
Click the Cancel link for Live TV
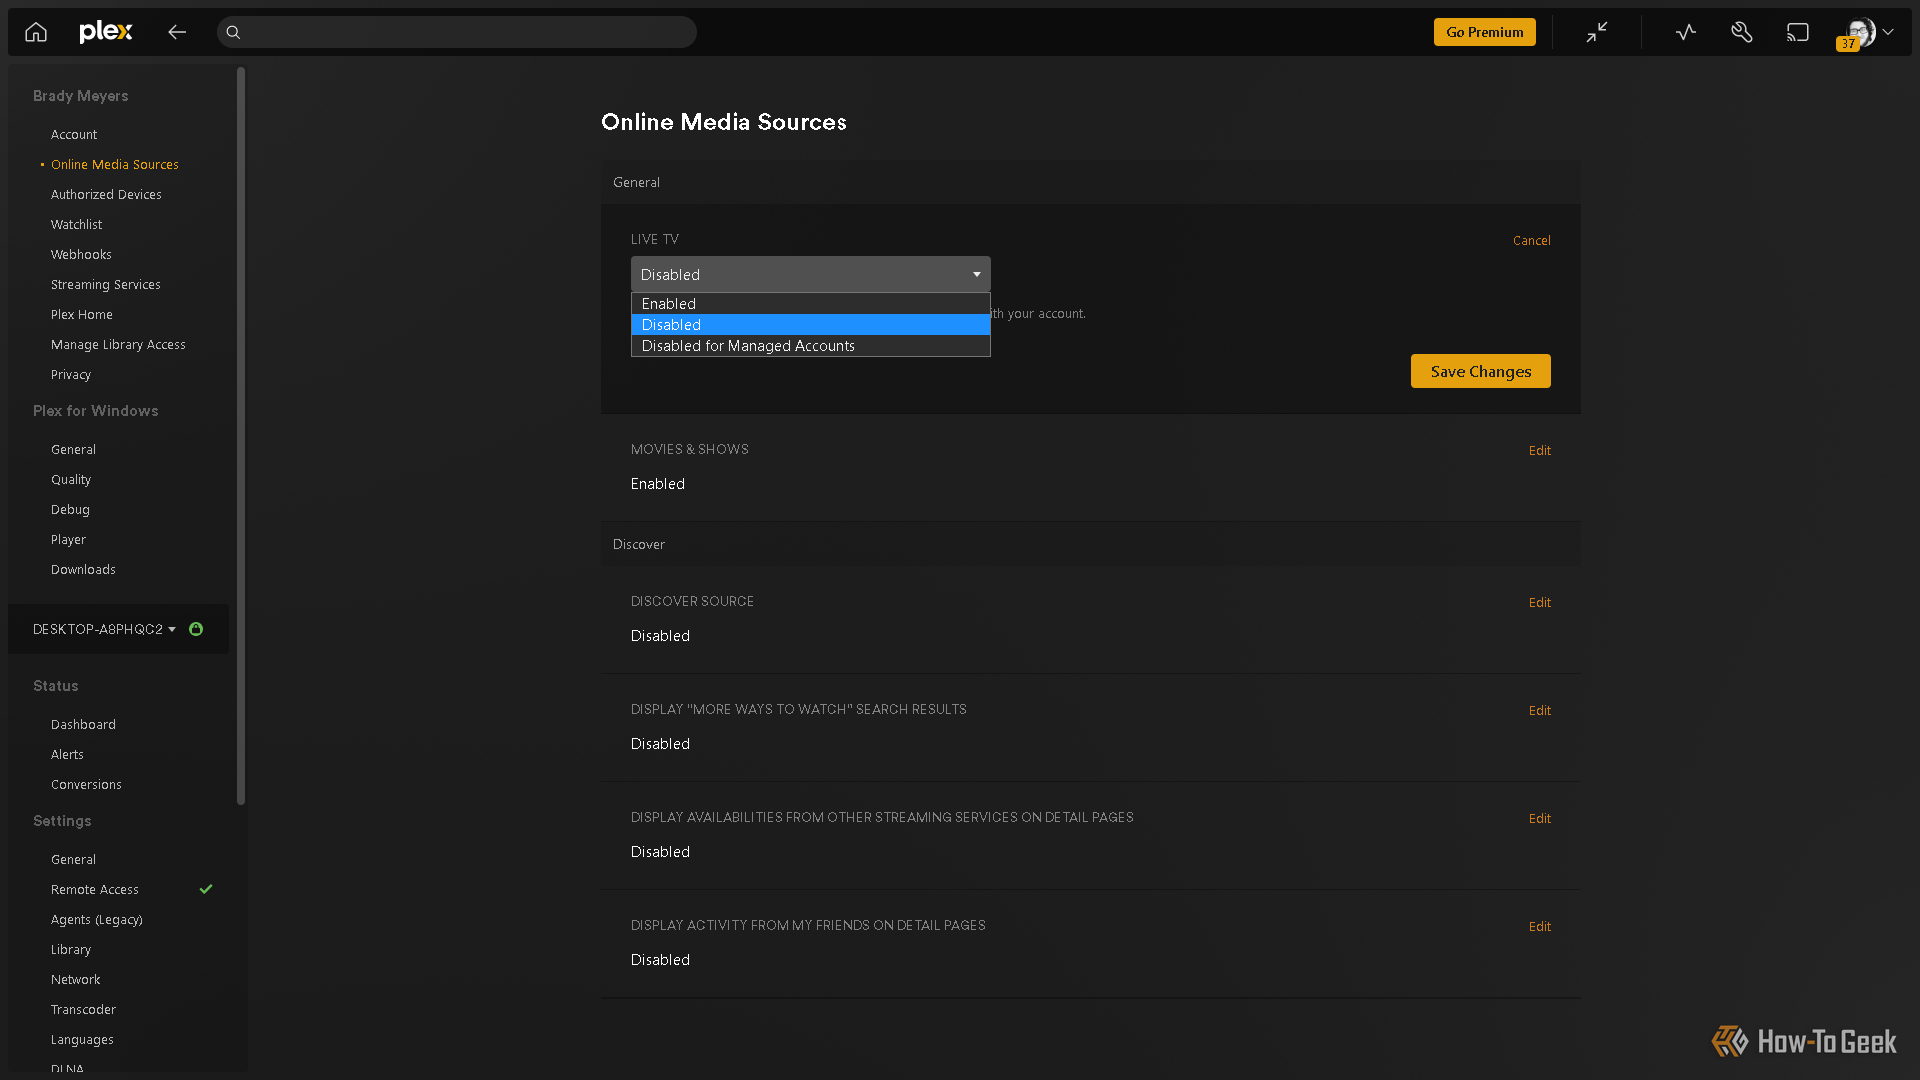1531,240
